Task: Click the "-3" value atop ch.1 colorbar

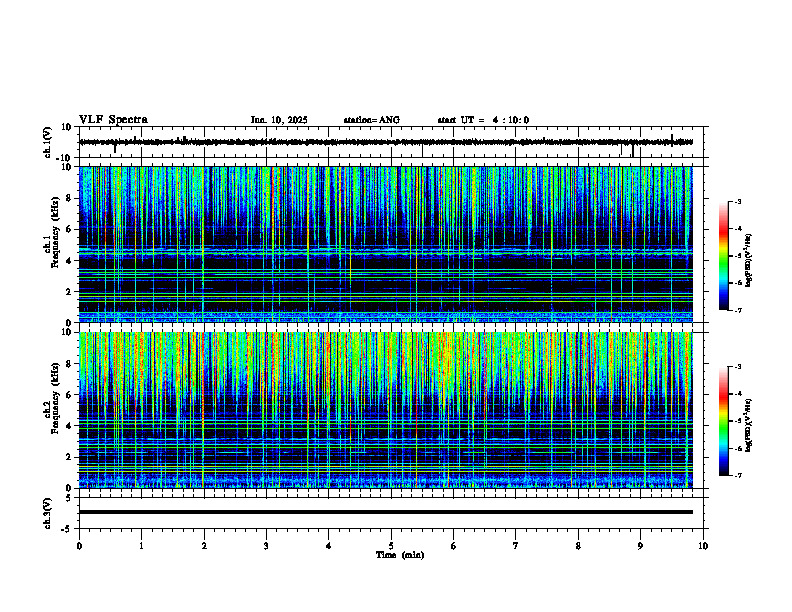Action: 737,201
